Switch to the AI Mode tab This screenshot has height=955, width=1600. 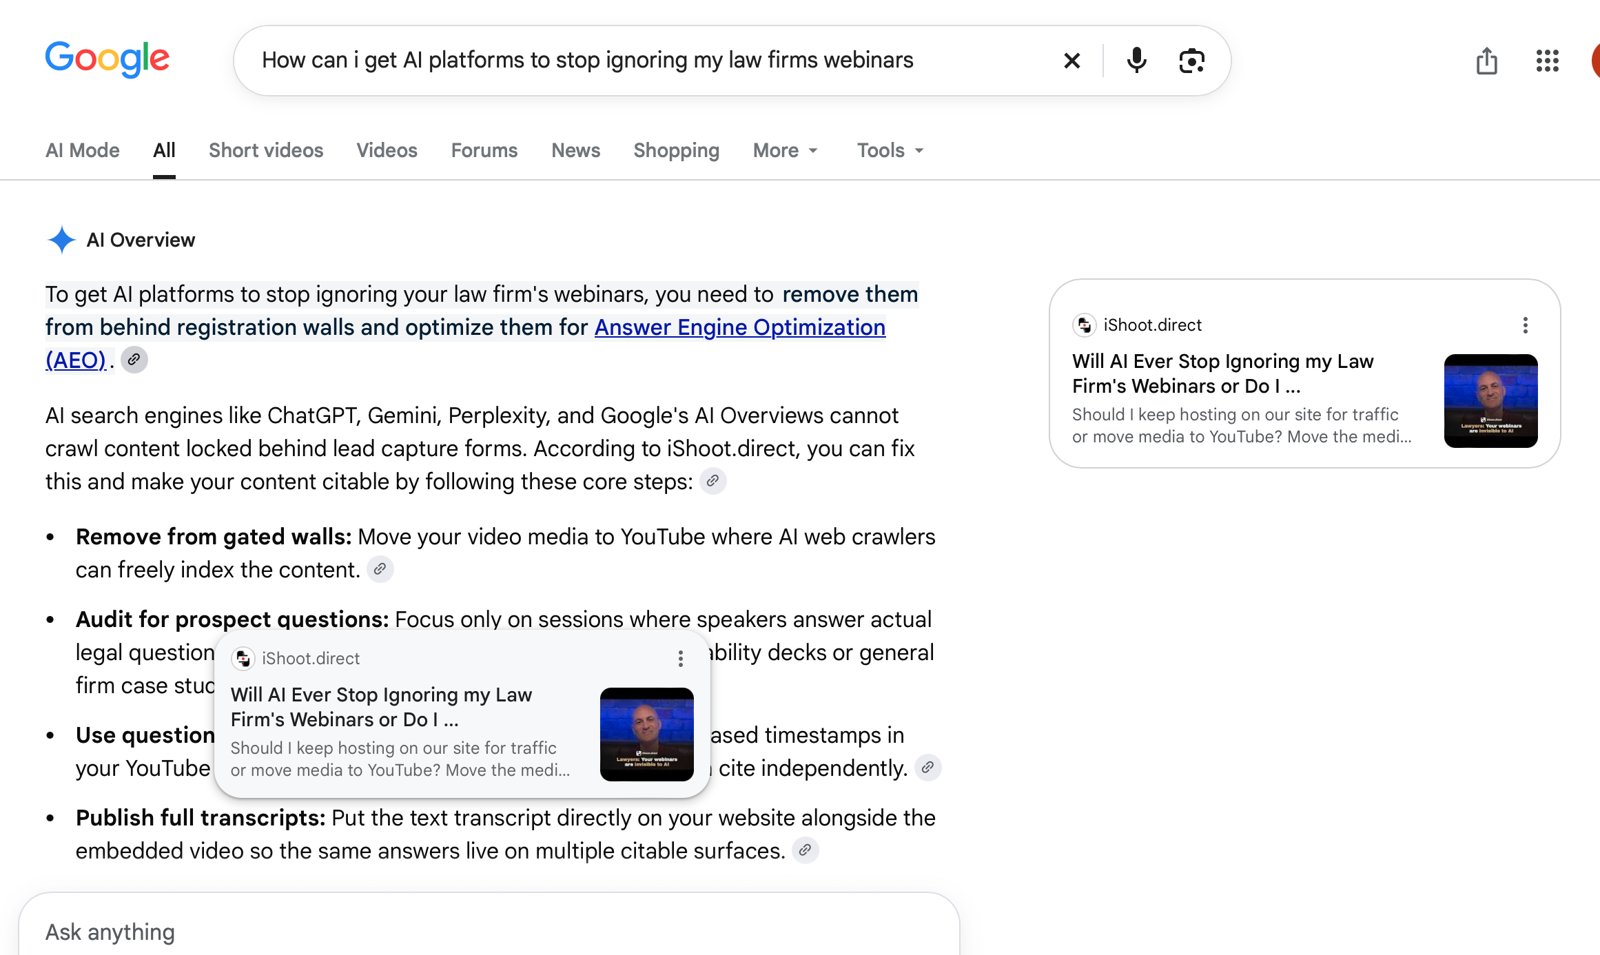[82, 150]
